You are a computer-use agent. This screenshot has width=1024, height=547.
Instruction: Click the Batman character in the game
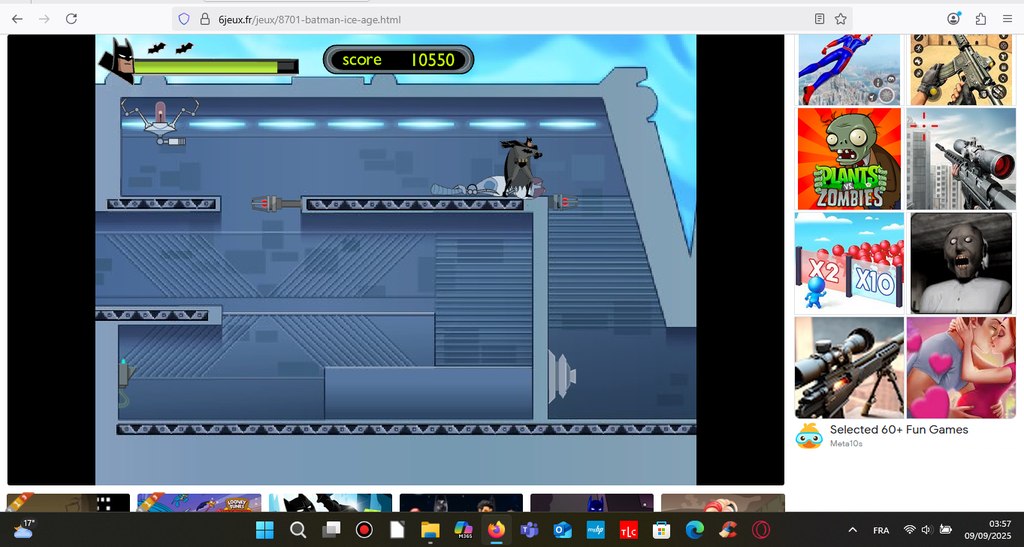point(520,167)
